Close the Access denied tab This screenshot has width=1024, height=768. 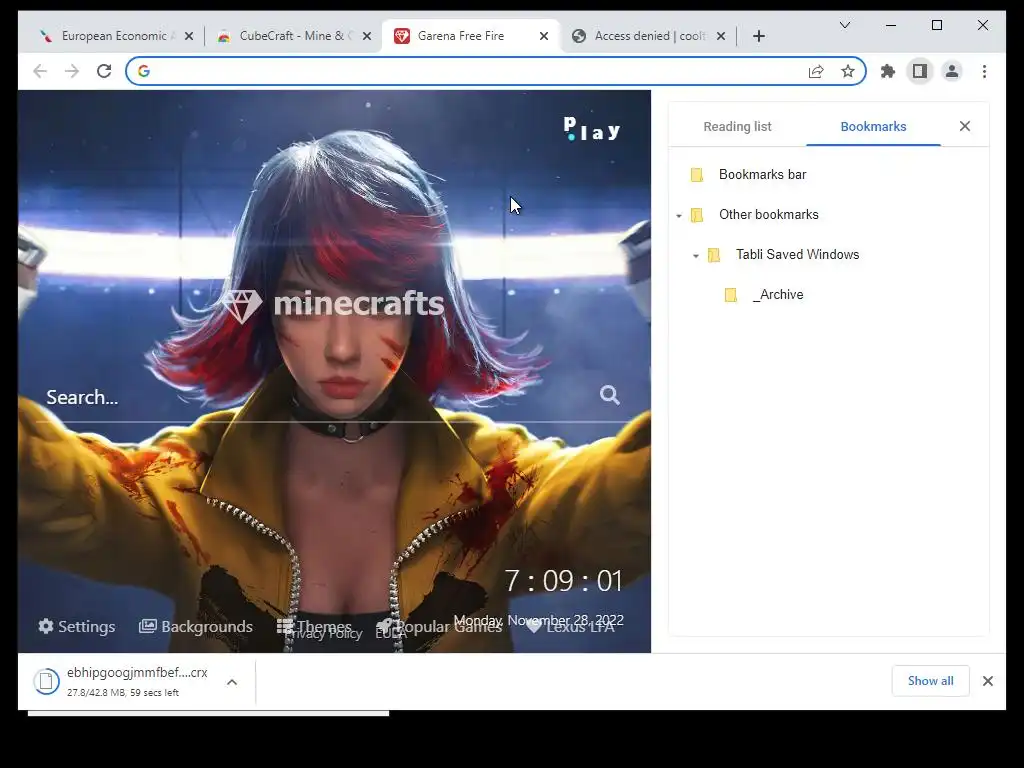click(721, 37)
